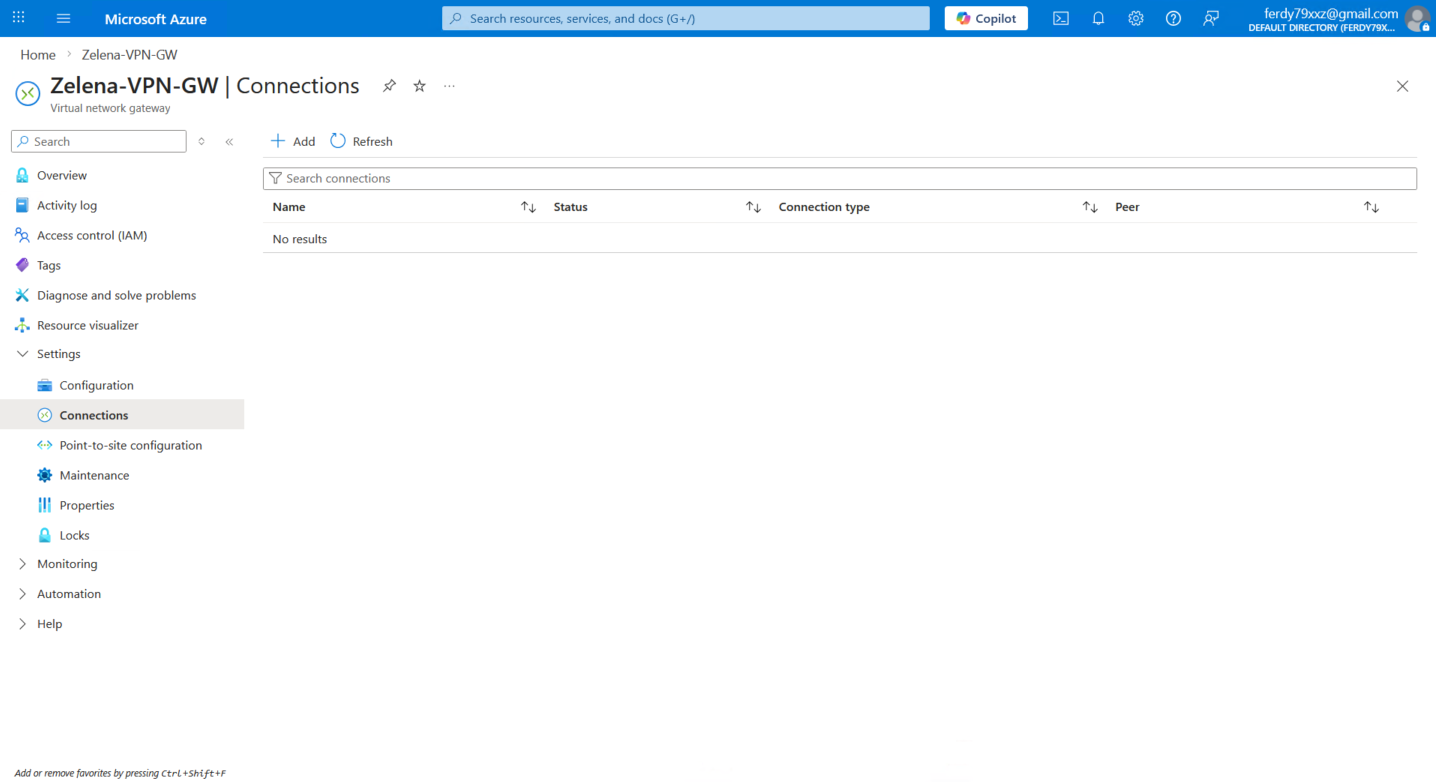This screenshot has width=1436, height=782.
Task: Go to Access control (IAM)
Action: click(92, 235)
